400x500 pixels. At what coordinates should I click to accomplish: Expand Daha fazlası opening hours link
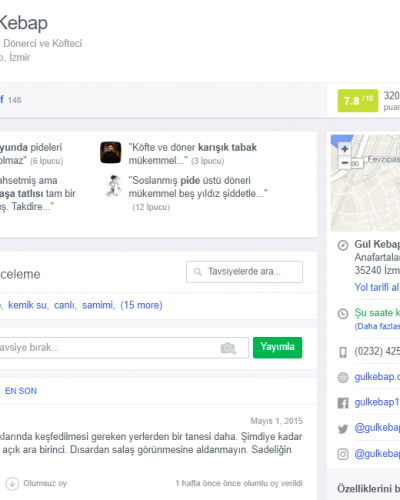tap(377, 327)
